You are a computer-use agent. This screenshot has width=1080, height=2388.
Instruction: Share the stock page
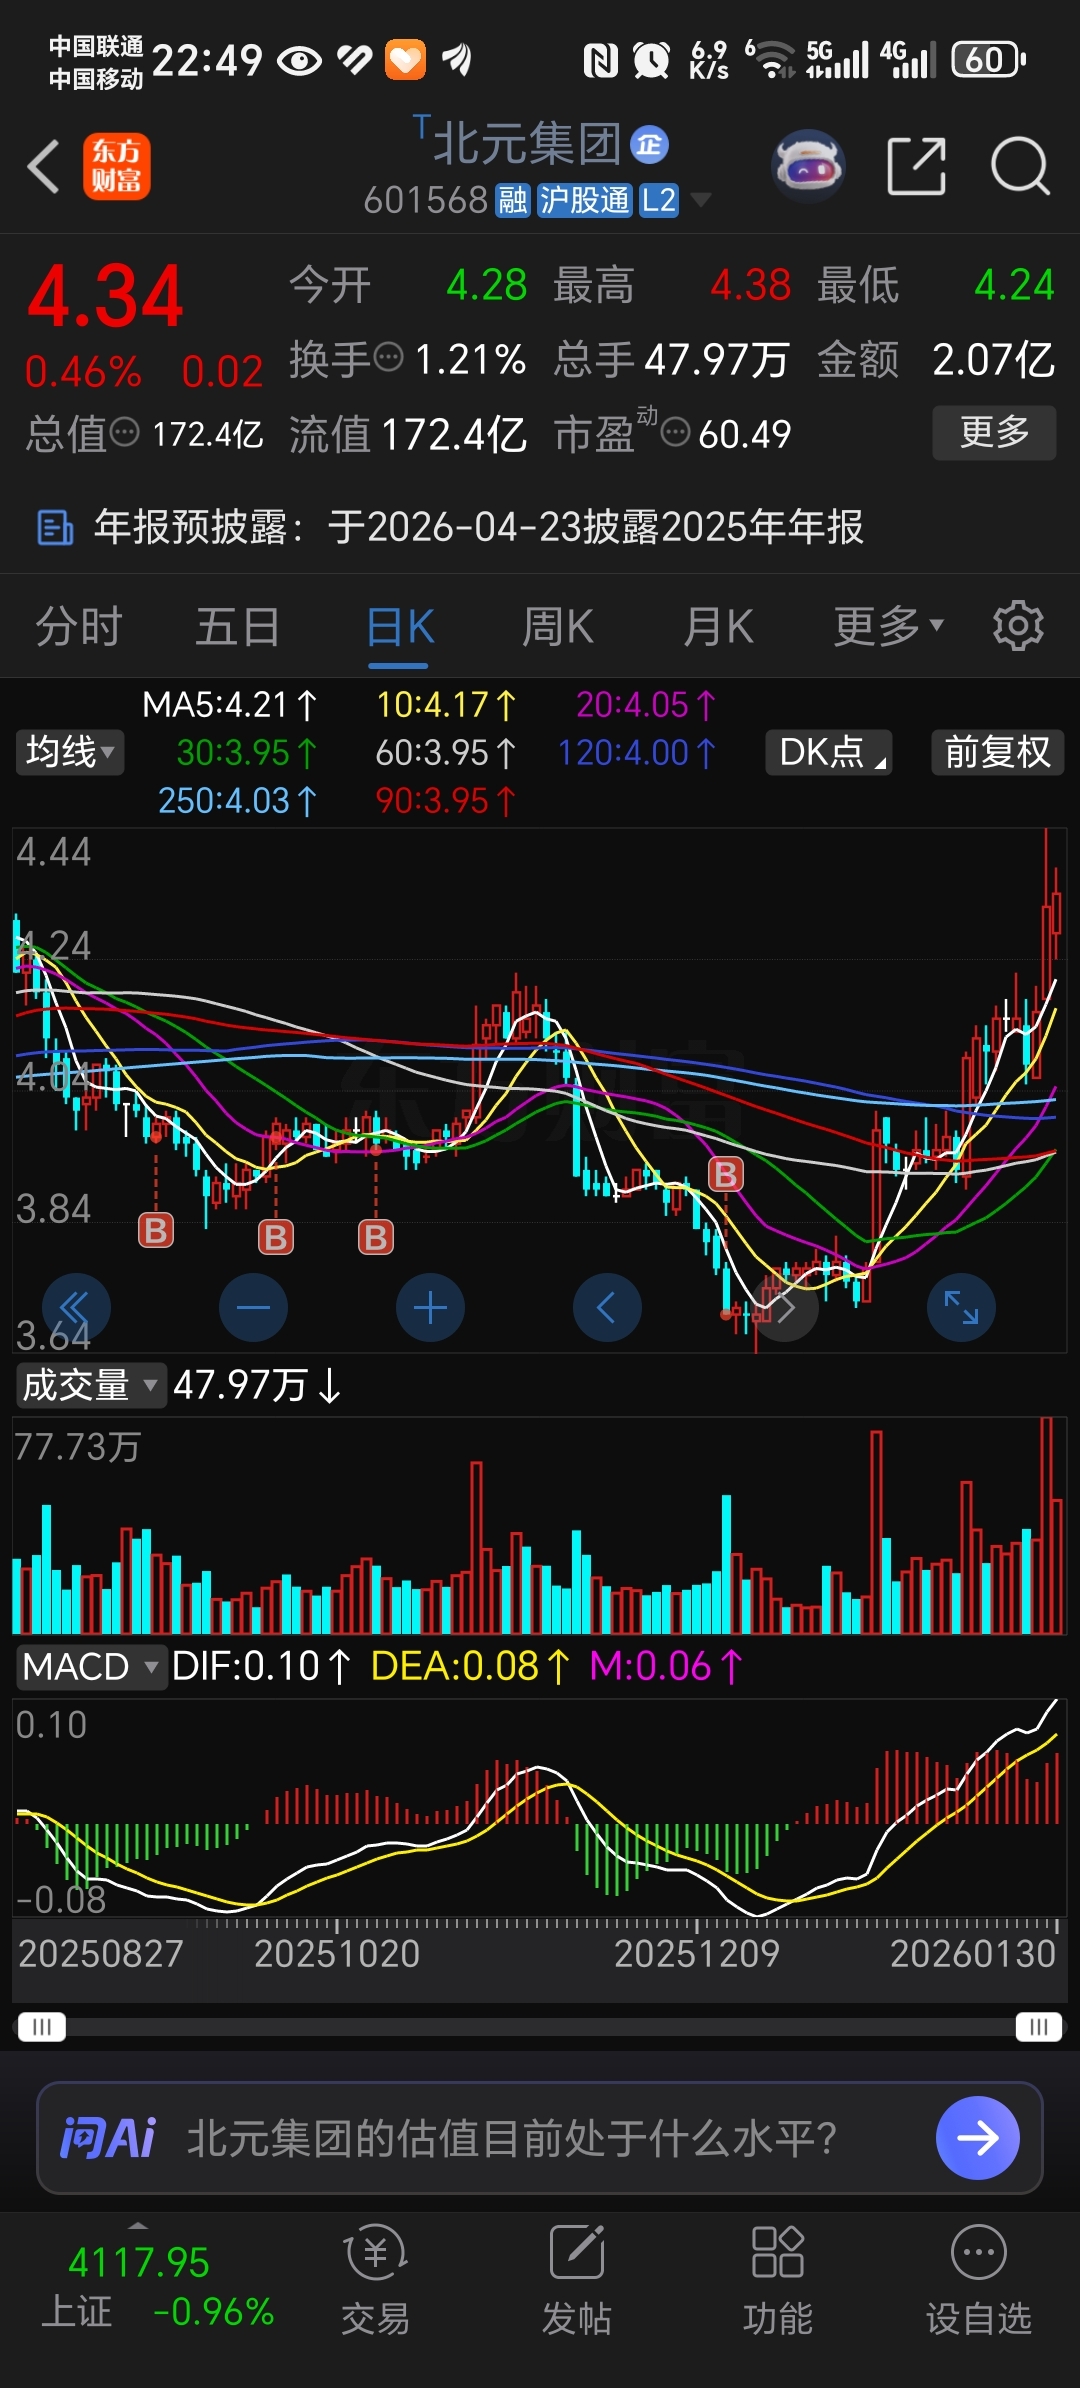click(x=917, y=166)
